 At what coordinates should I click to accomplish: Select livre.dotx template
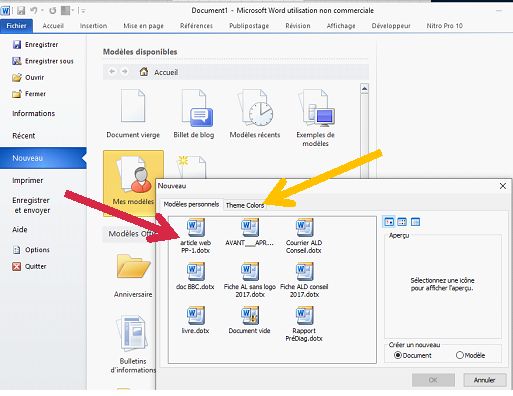[195, 320]
